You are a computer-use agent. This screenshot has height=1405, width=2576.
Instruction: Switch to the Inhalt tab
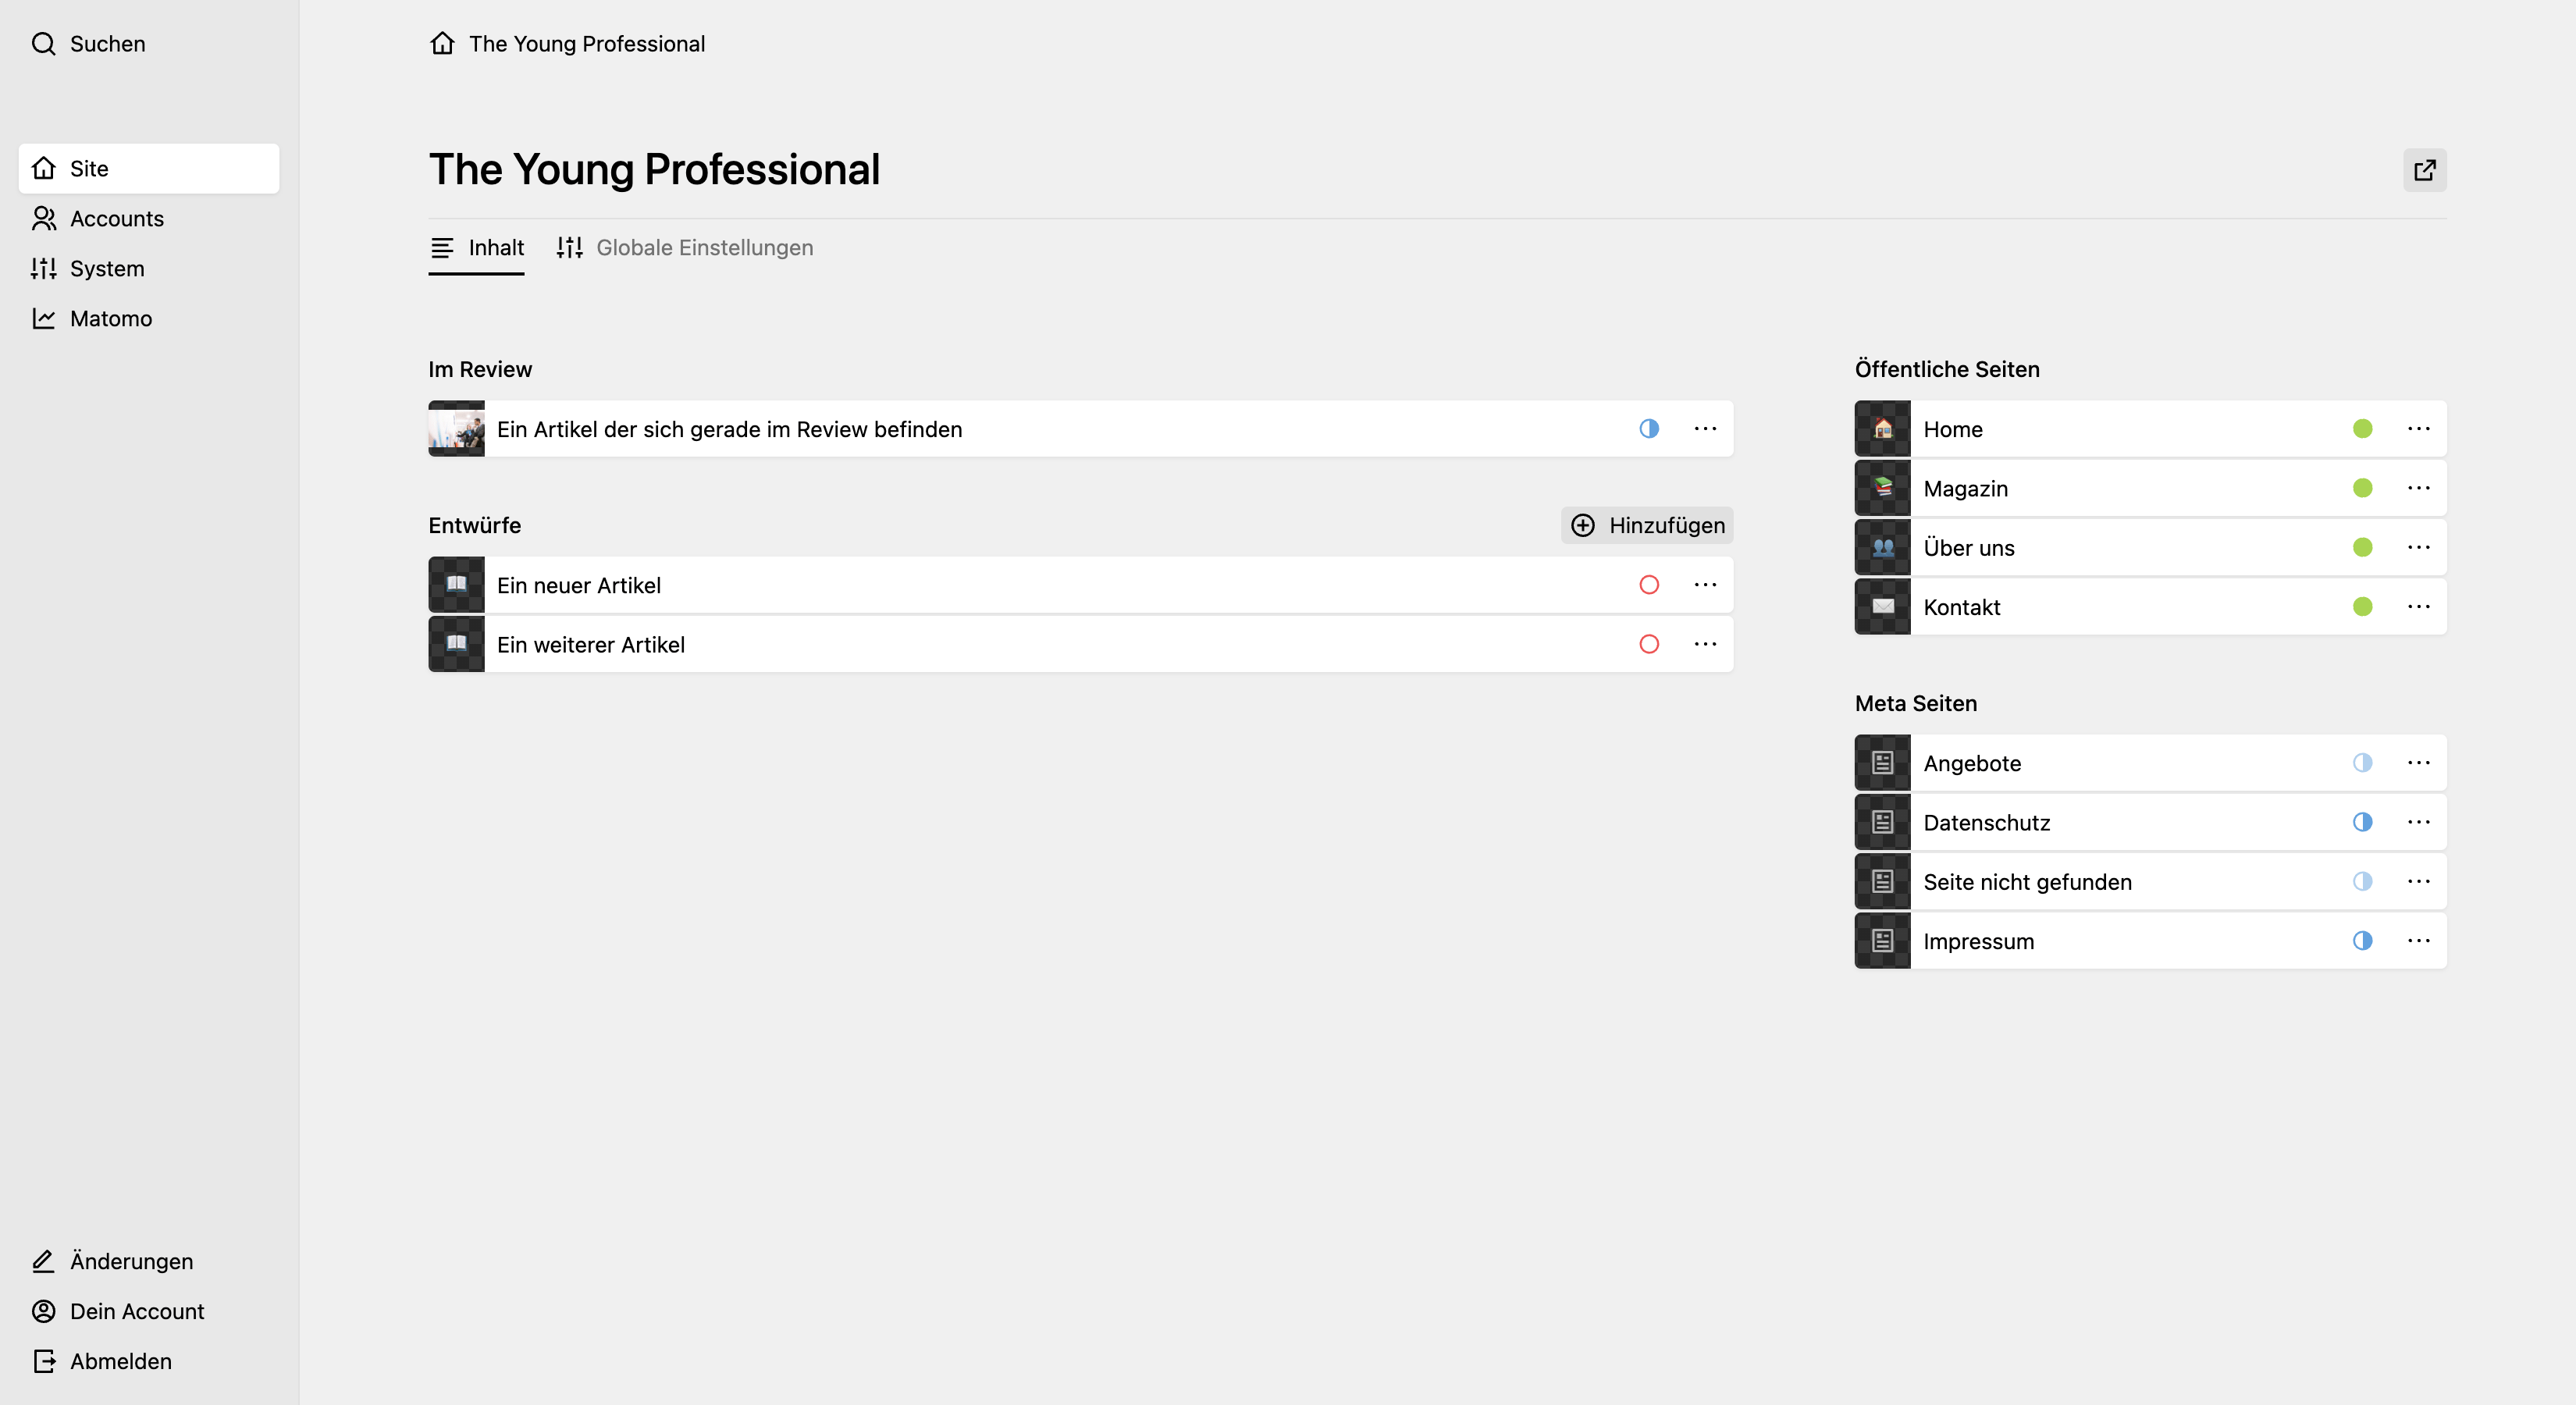(x=477, y=248)
